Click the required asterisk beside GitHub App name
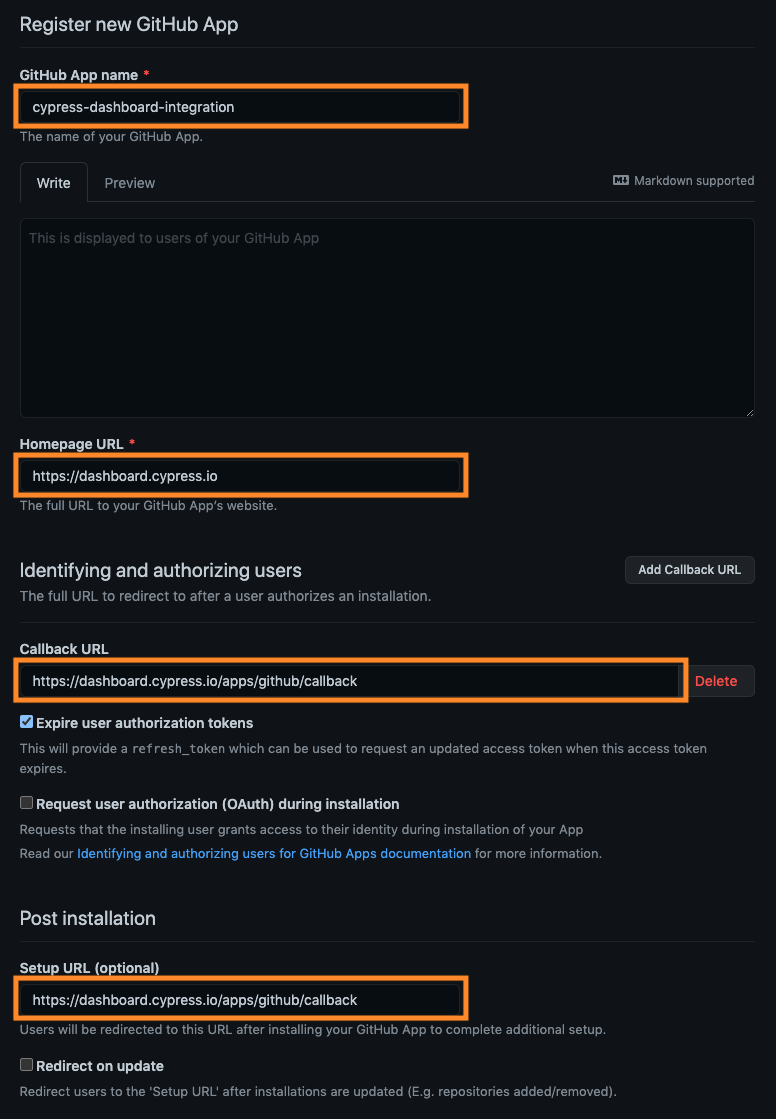776x1119 pixels. [146, 74]
